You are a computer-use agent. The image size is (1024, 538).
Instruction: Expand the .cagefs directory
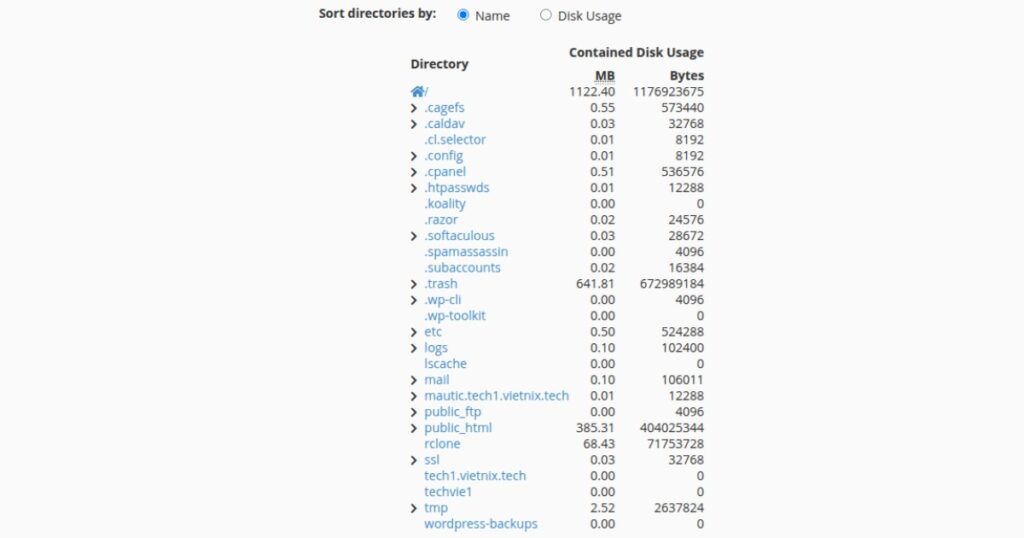pos(414,108)
